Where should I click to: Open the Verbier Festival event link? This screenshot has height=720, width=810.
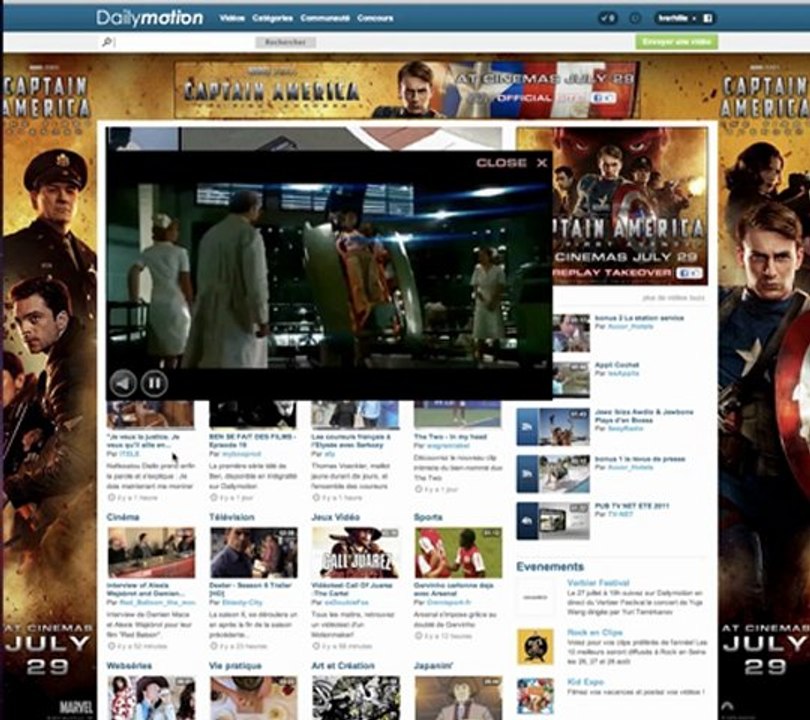point(598,583)
